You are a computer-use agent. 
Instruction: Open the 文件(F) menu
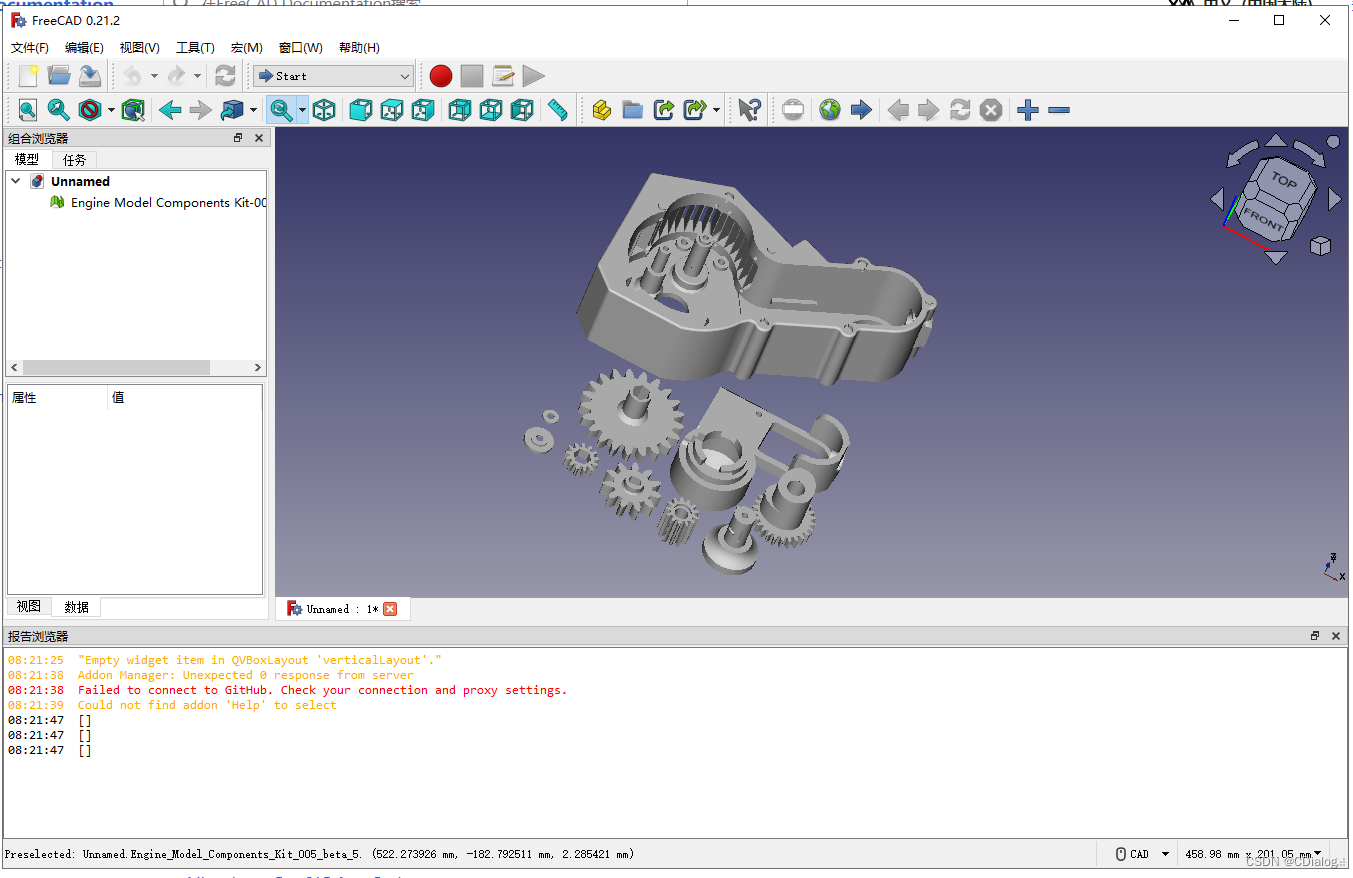tap(30, 48)
